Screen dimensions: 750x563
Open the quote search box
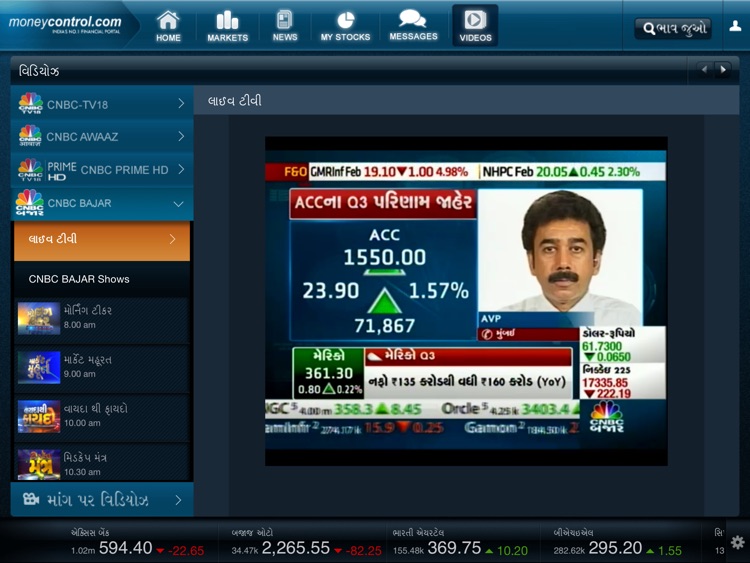coord(673,29)
